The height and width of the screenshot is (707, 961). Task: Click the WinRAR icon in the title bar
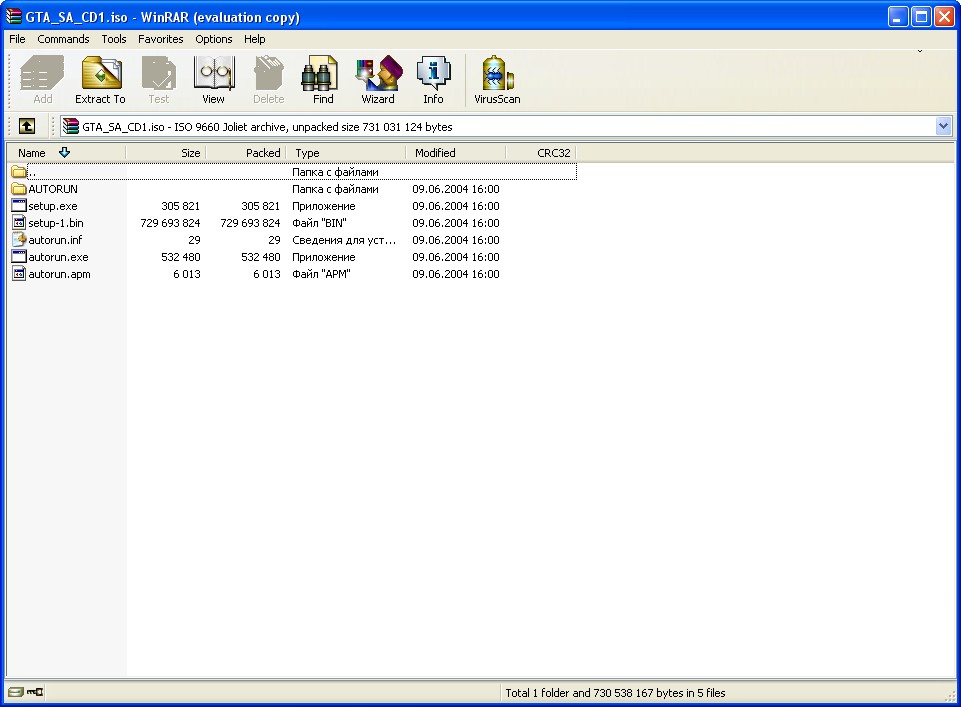pyautogui.click(x=13, y=17)
